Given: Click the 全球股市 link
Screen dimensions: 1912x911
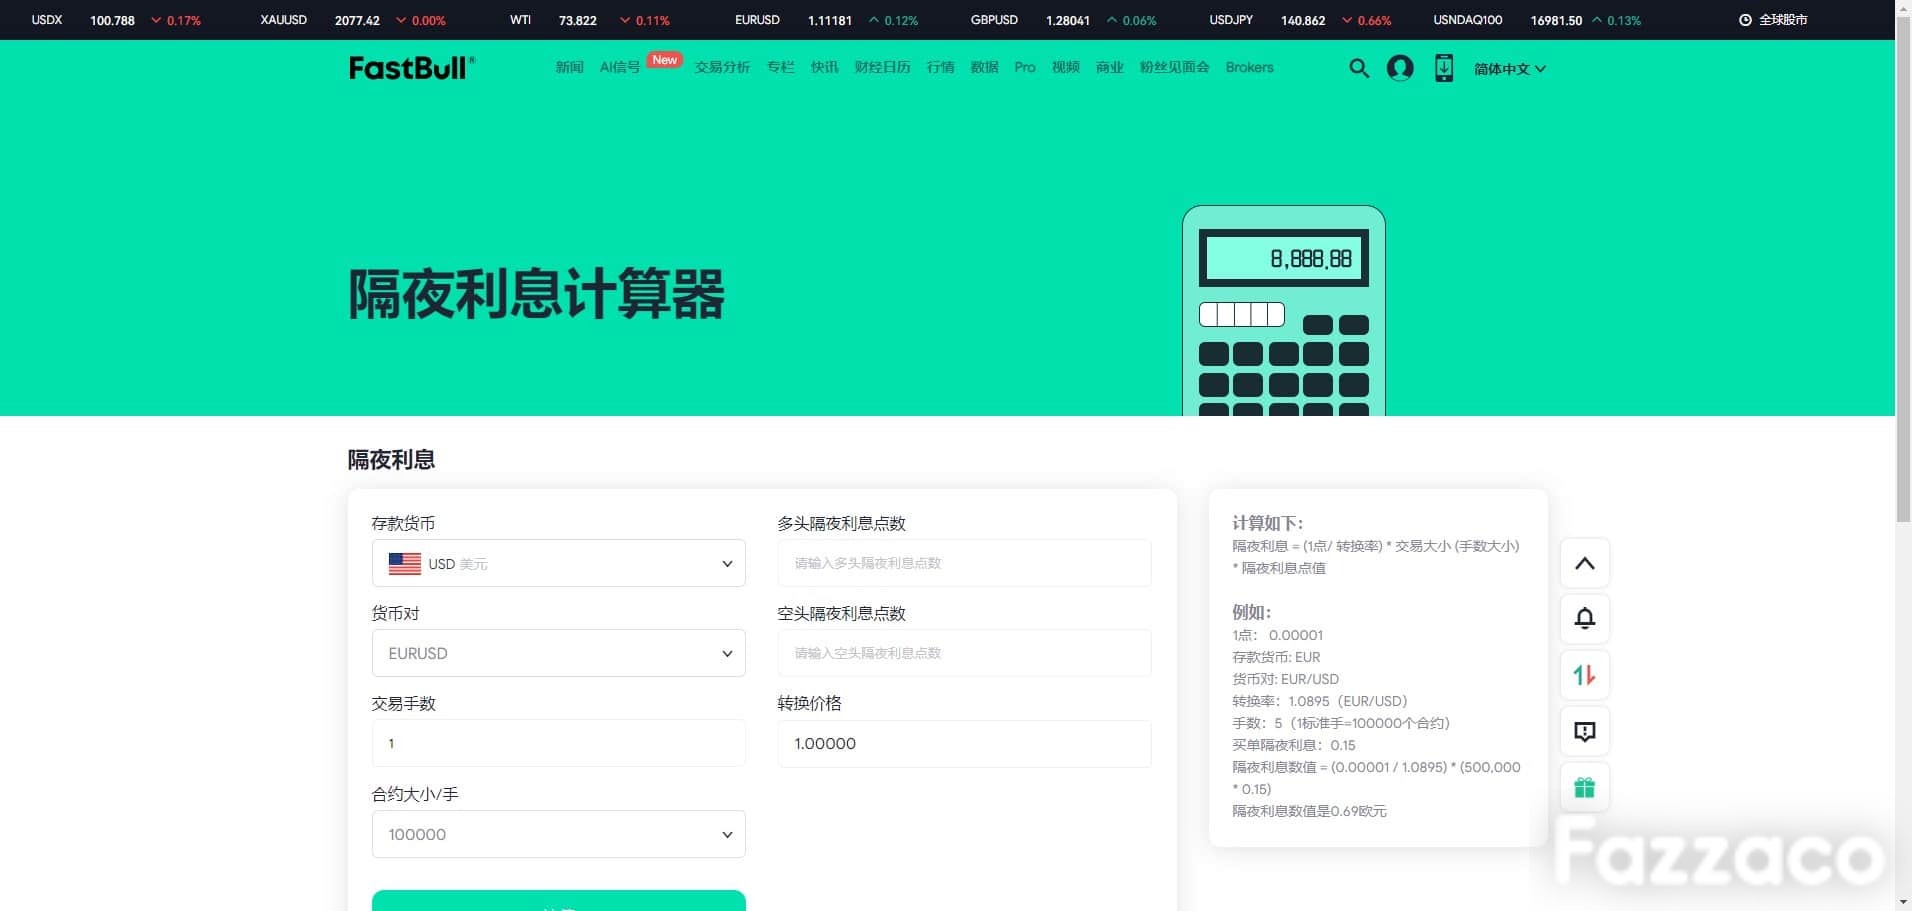Looking at the screenshot, I should 1783,20.
